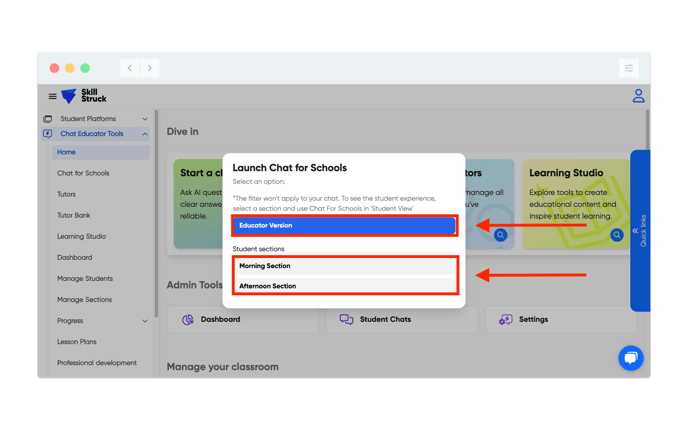Open the Admin Tools Dashboard button
The image size is (688, 430).
click(243, 319)
